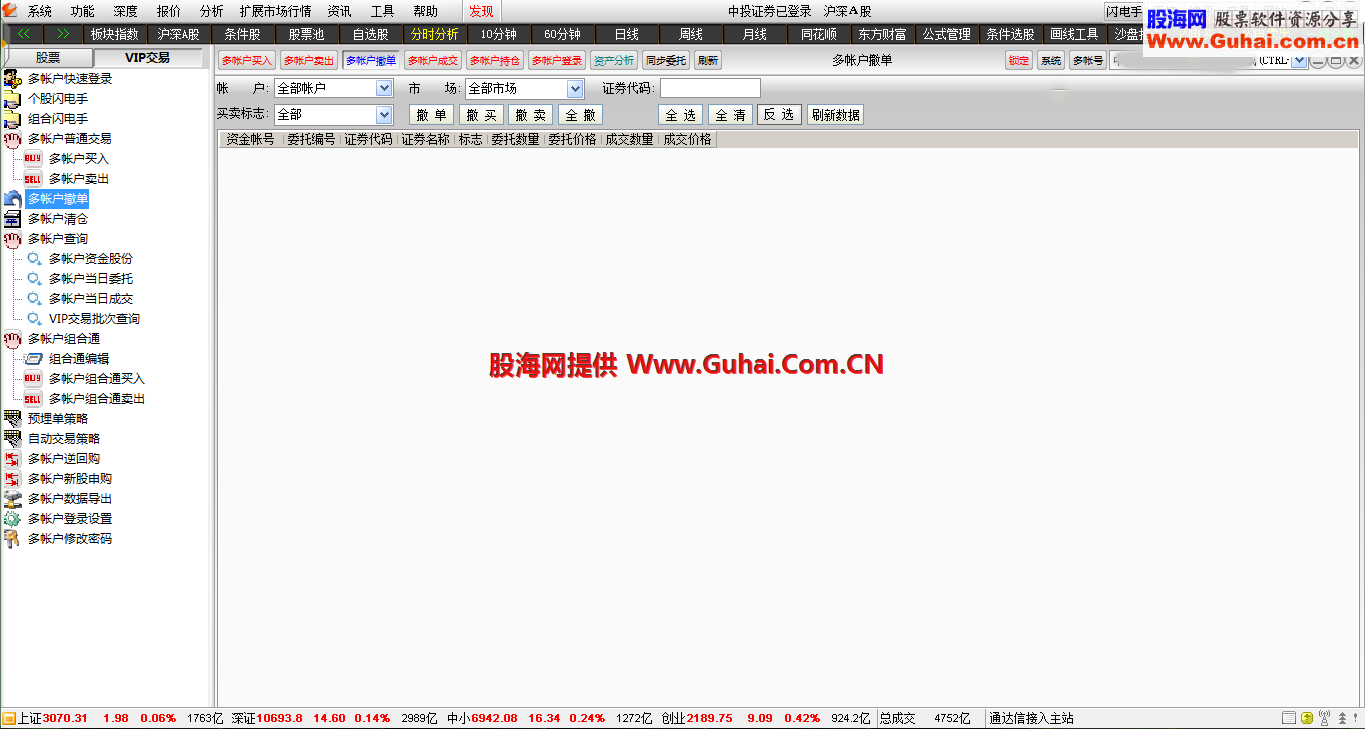Collapse the 多帐户组合通 tree group
The height and width of the screenshot is (729, 1365).
coord(12,339)
